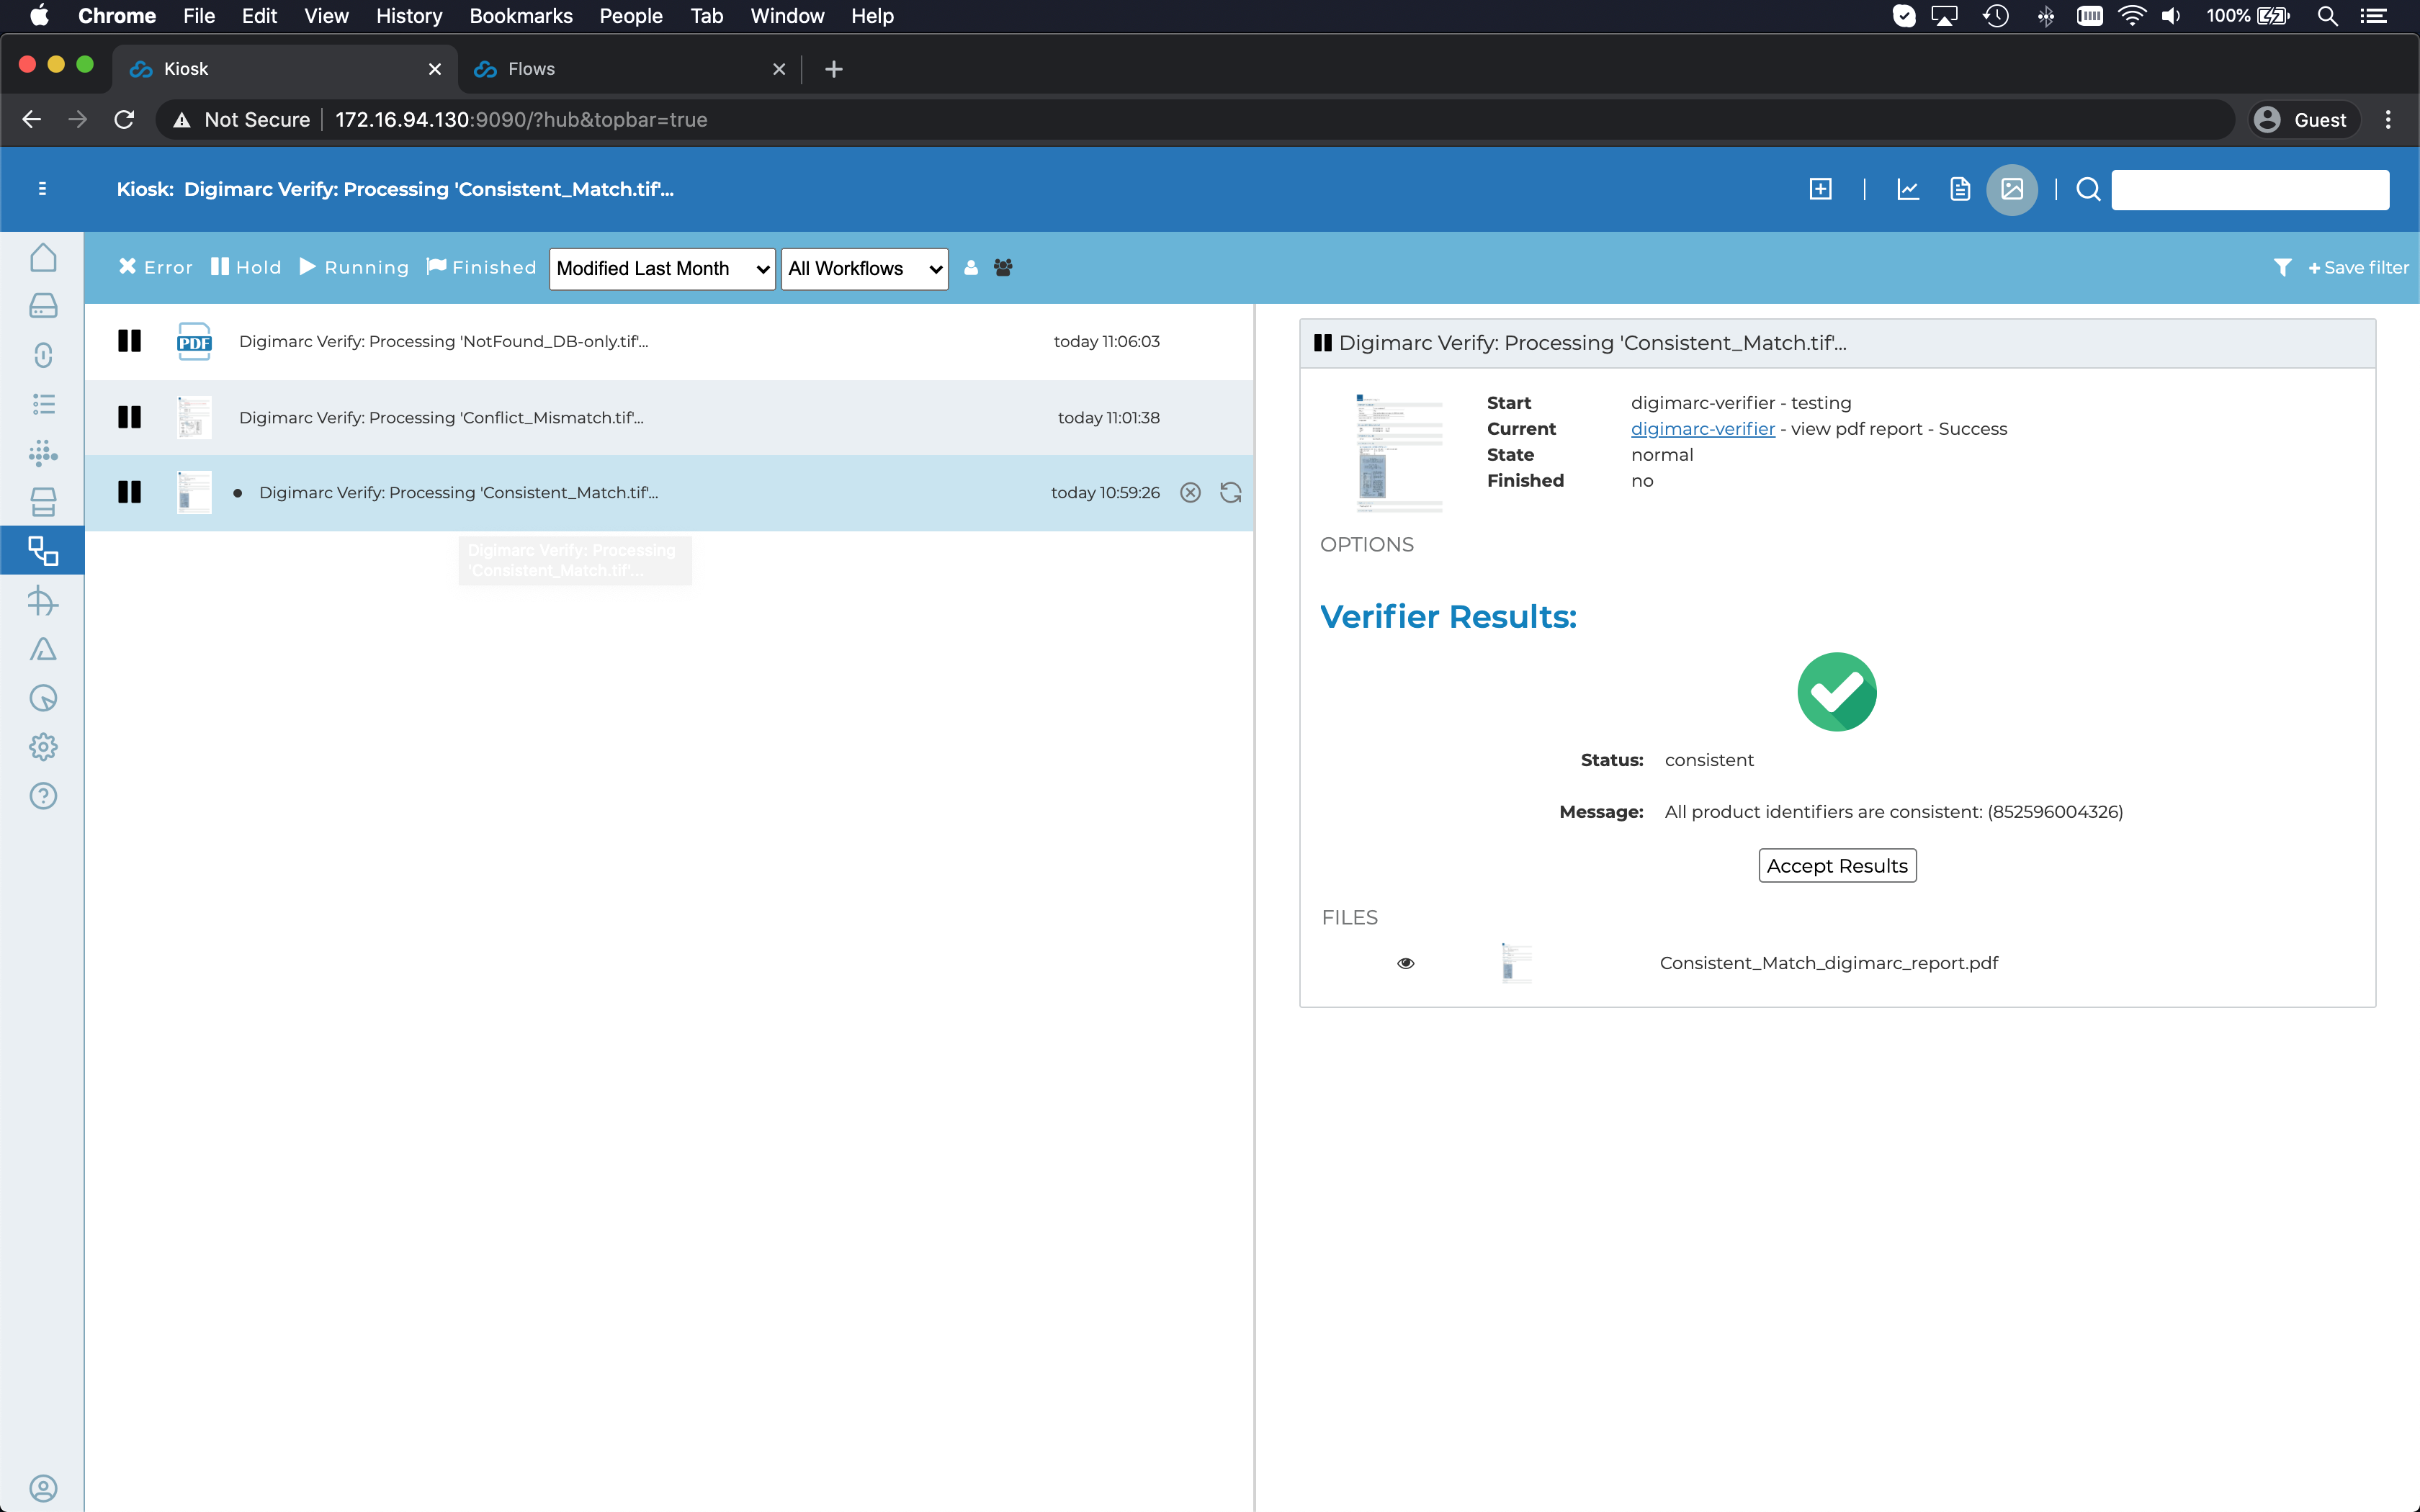Click Accept Results button in verifier panel
The width and height of the screenshot is (2420, 1512).
coord(1837,864)
